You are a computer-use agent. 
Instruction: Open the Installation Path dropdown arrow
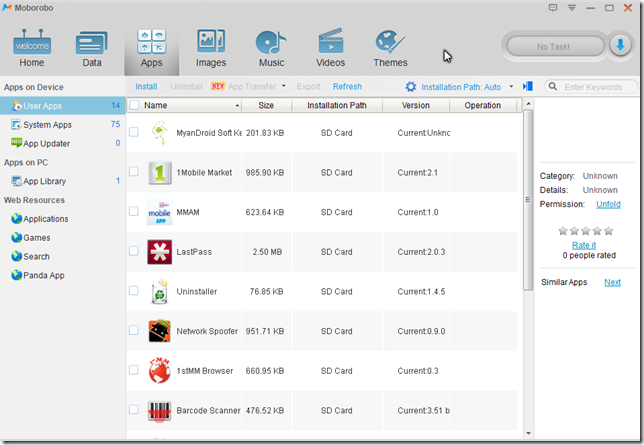[x=511, y=86]
